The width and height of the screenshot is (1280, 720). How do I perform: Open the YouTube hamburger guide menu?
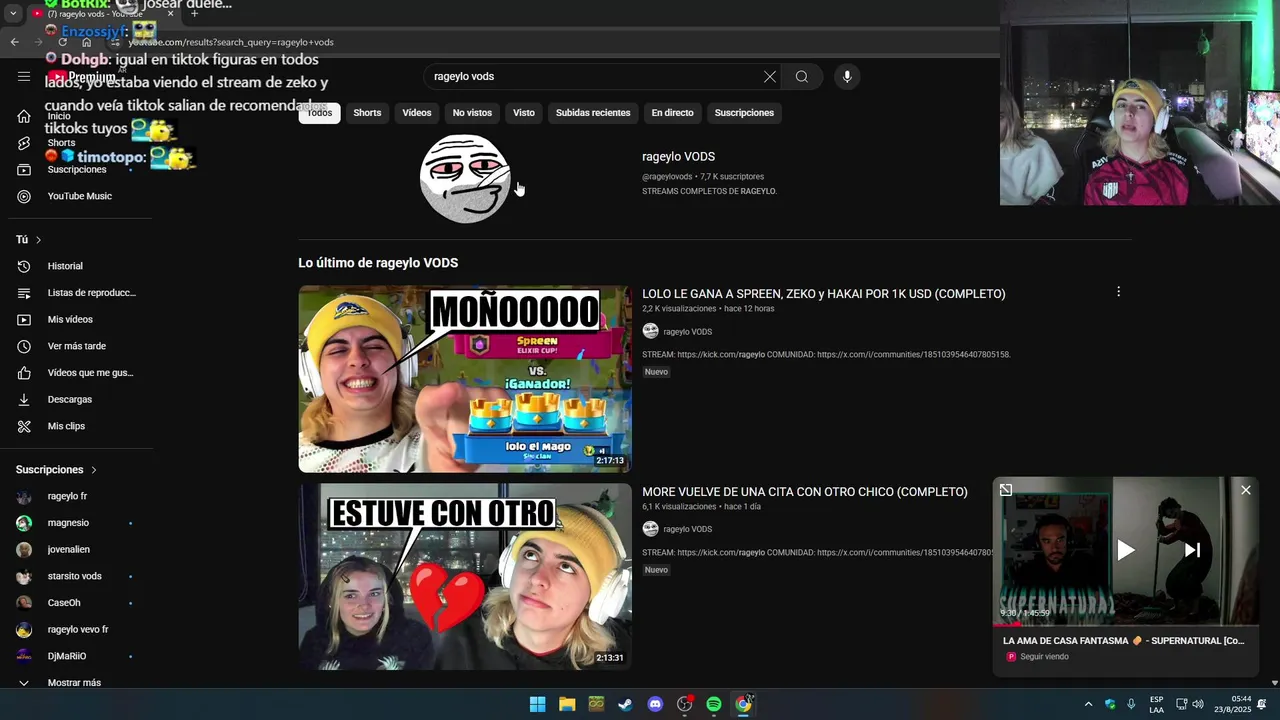[x=24, y=76]
